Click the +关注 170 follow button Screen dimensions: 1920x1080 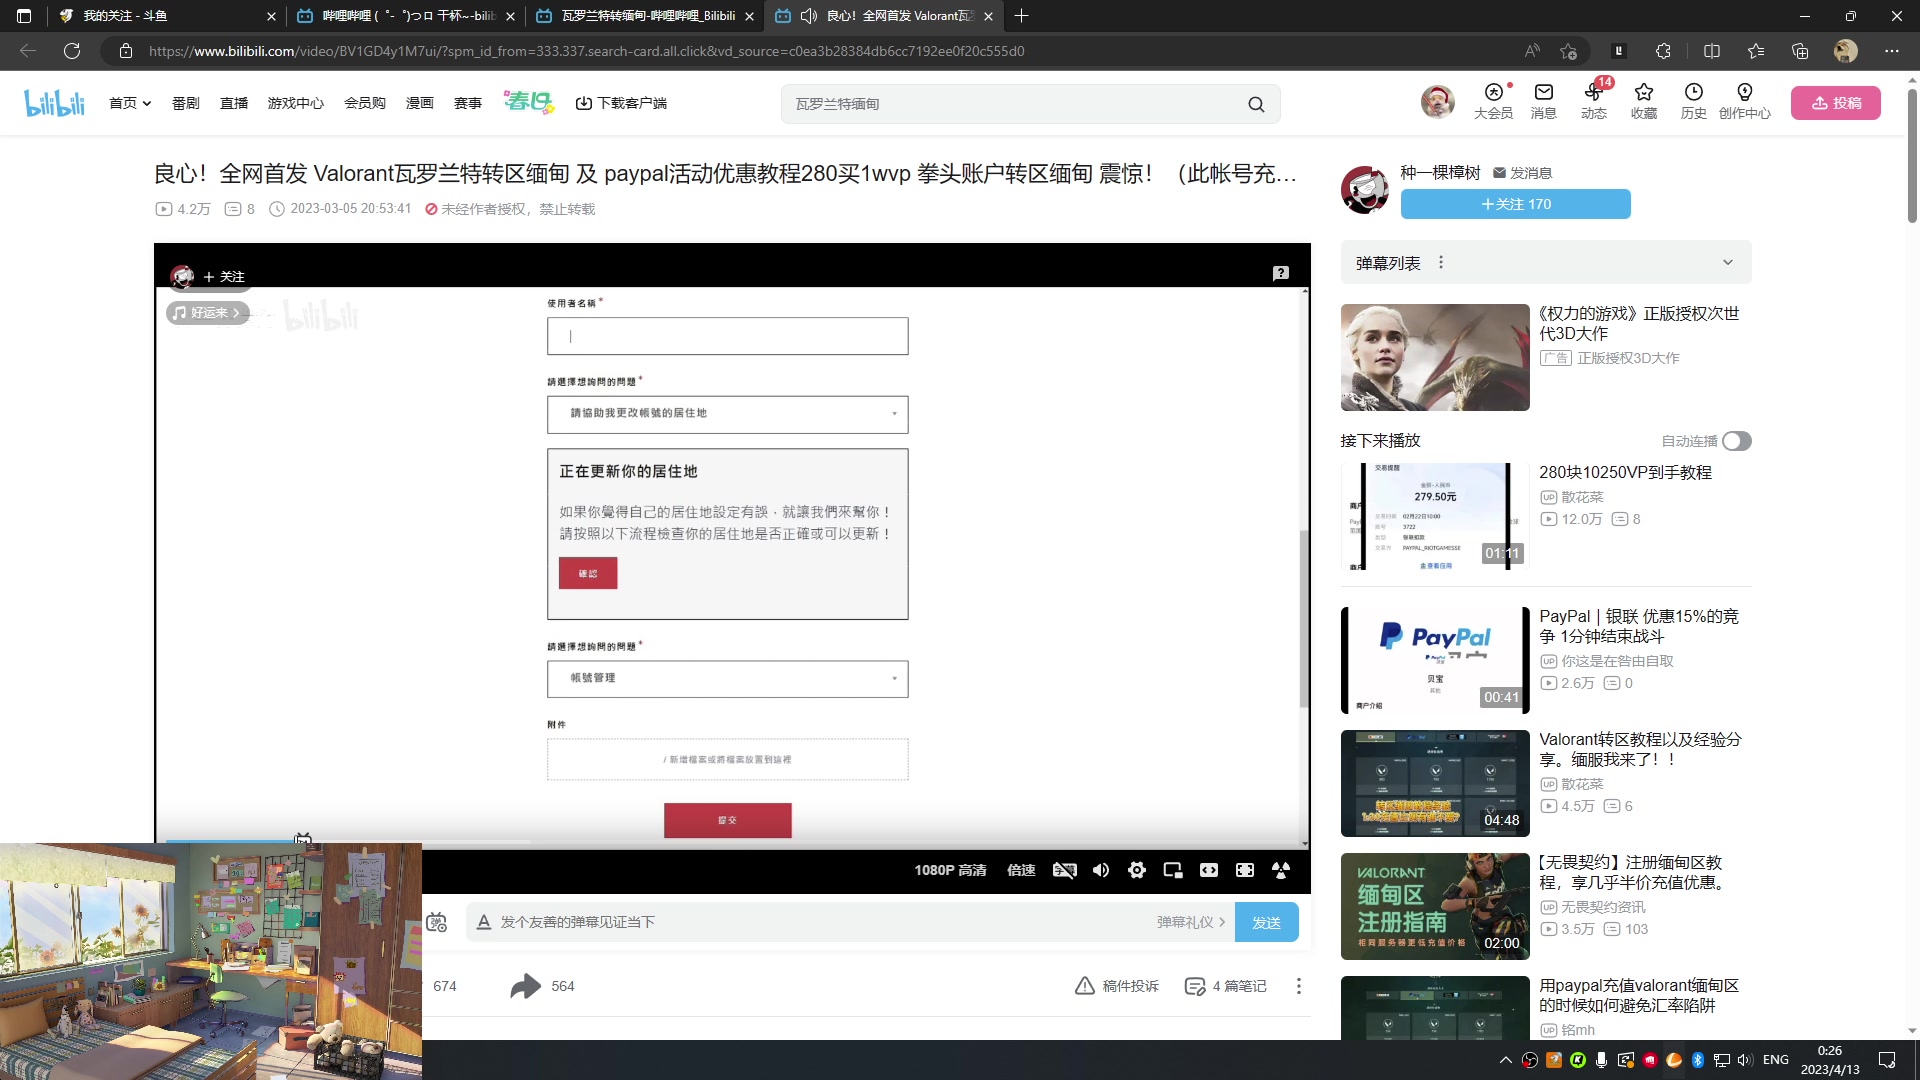[1516, 204]
